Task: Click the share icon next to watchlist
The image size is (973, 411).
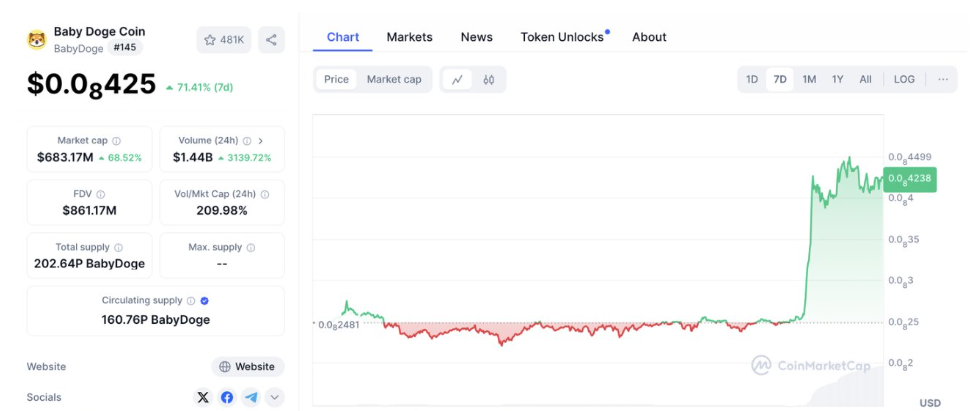Action: [271, 40]
